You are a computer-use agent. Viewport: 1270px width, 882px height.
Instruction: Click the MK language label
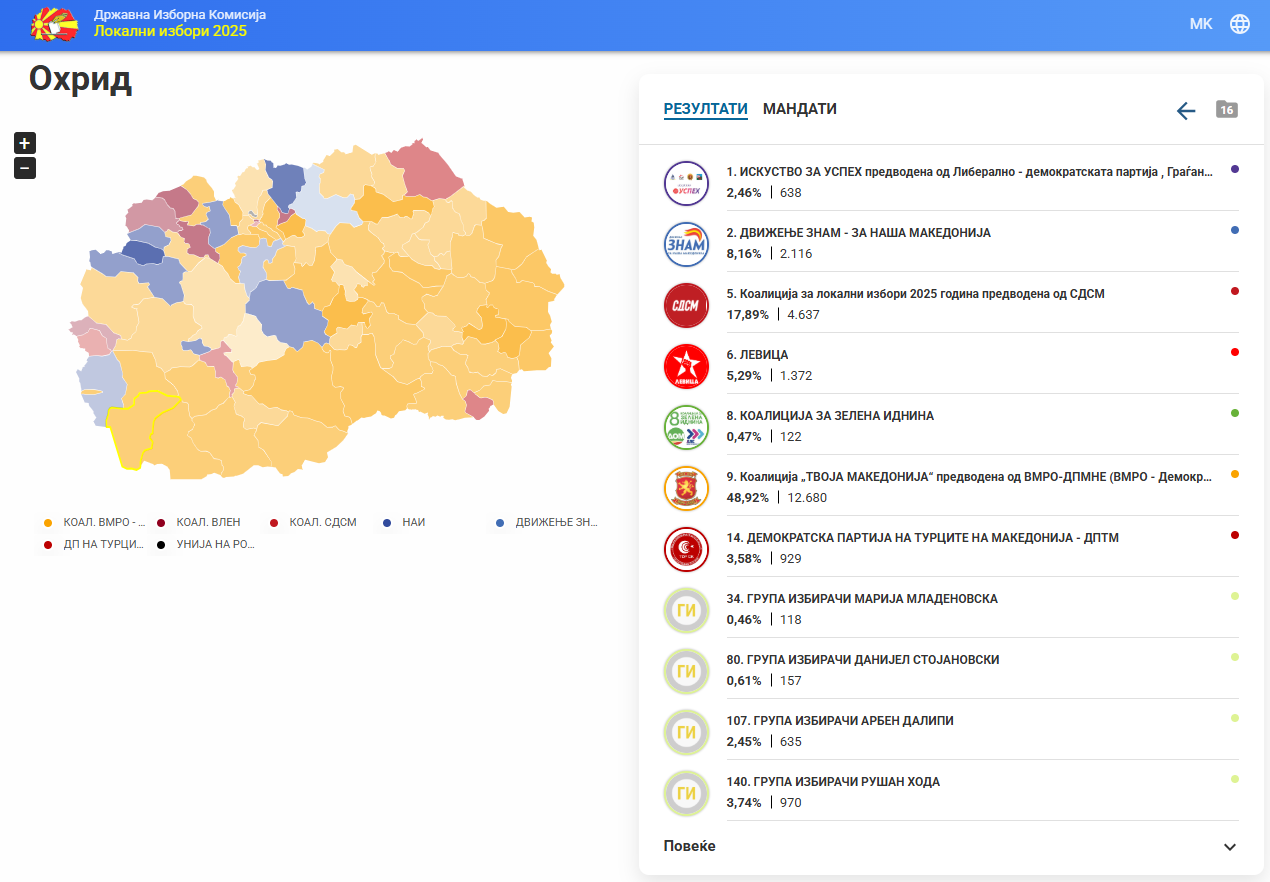point(1201,24)
